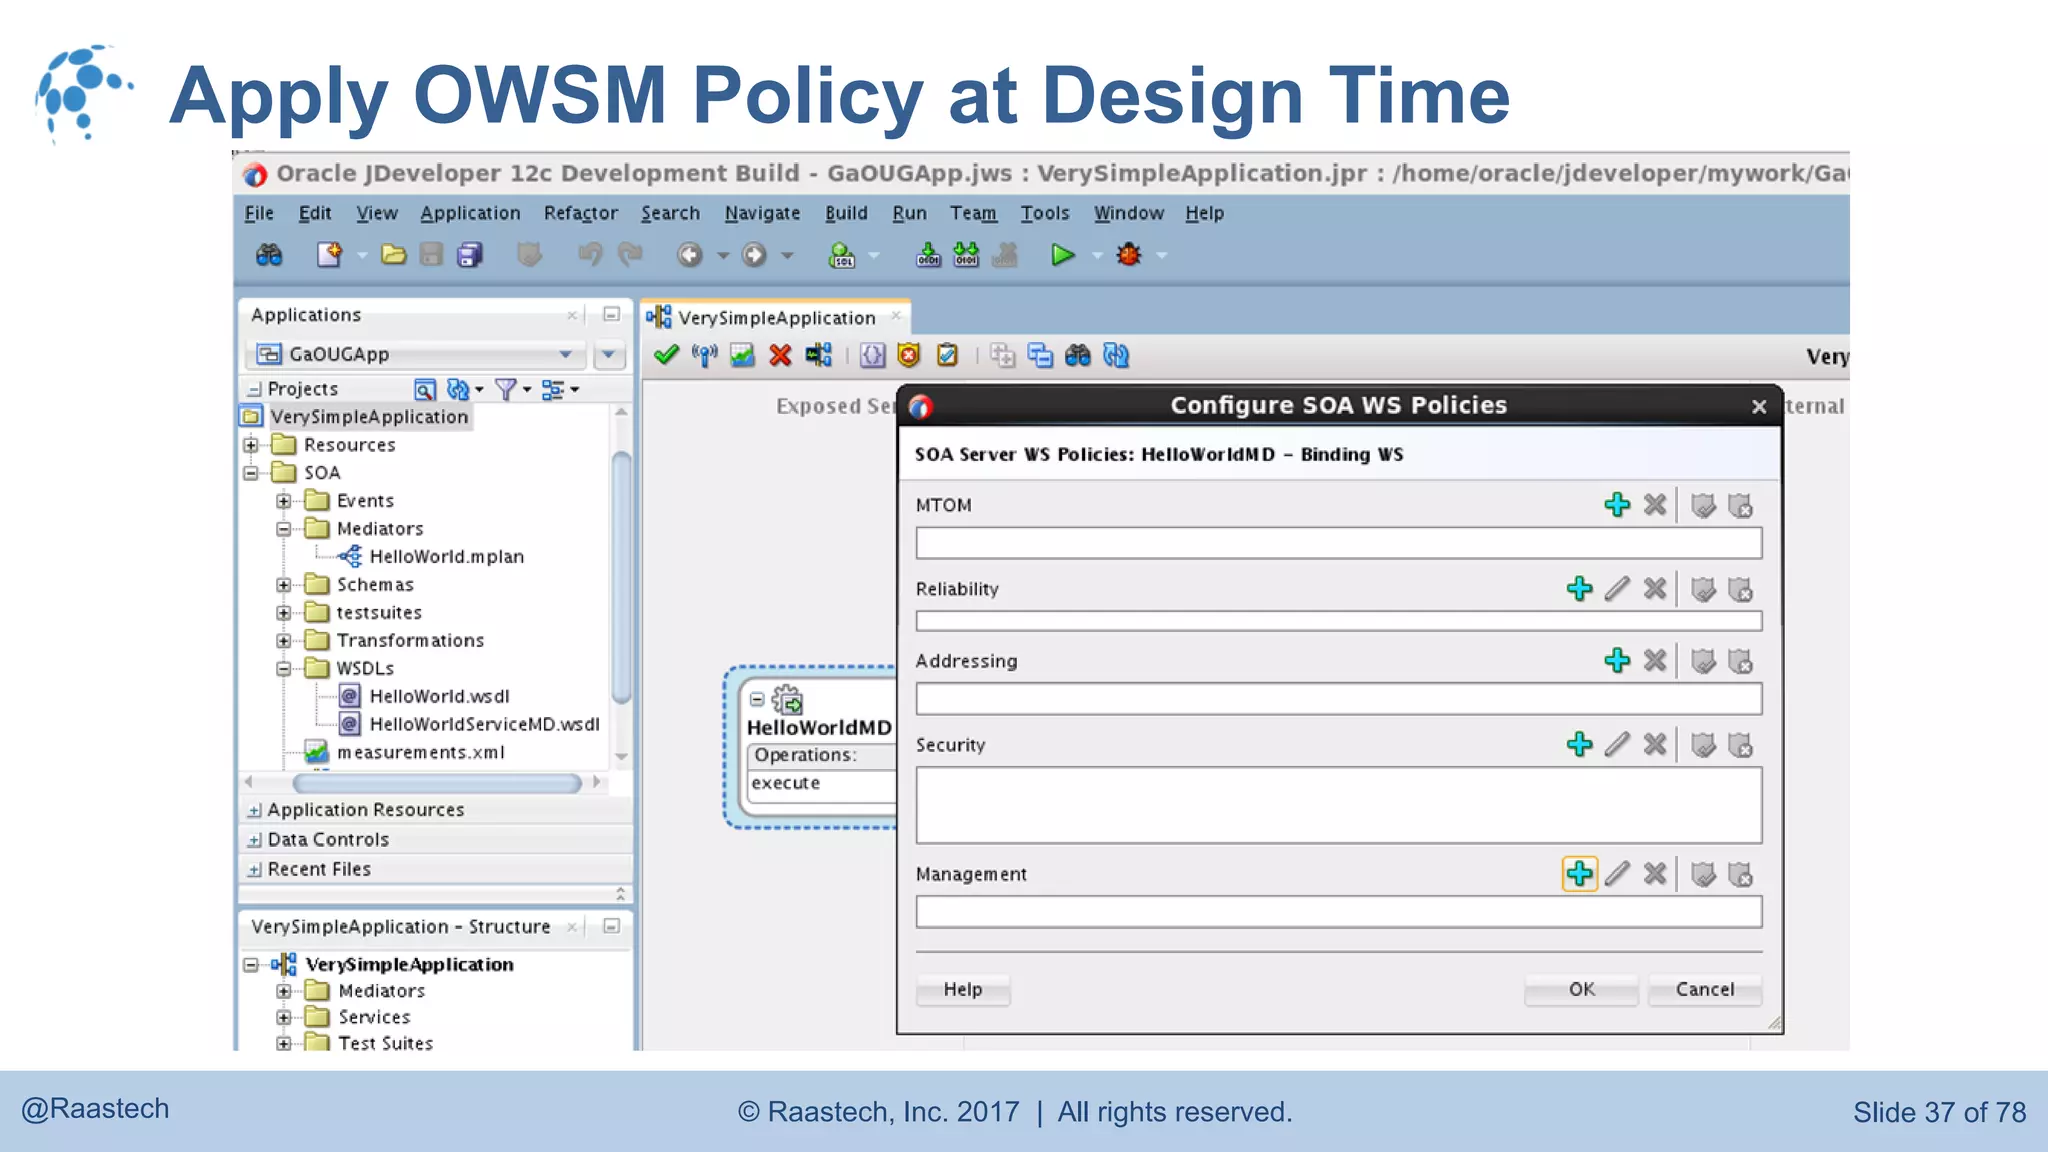Click Help in policies dialog
The height and width of the screenshot is (1152, 2048).
click(963, 989)
